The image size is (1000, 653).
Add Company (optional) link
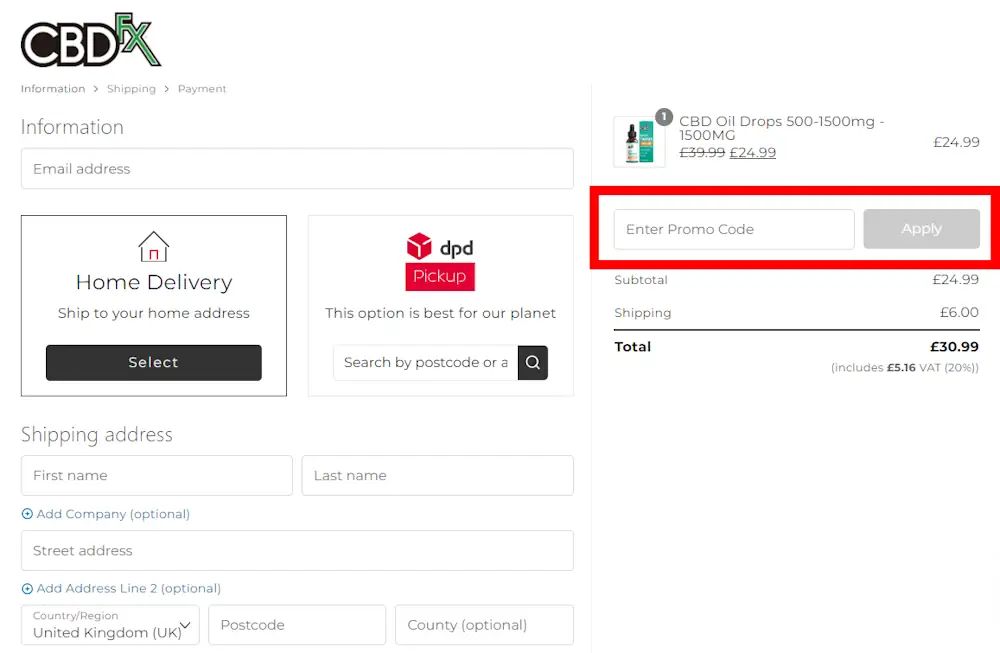(113, 514)
